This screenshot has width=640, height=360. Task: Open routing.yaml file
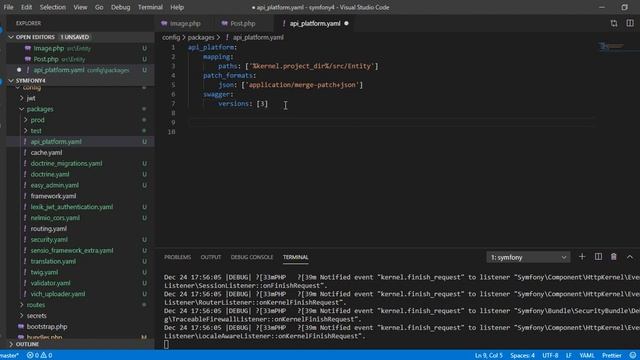(x=49, y=229)
